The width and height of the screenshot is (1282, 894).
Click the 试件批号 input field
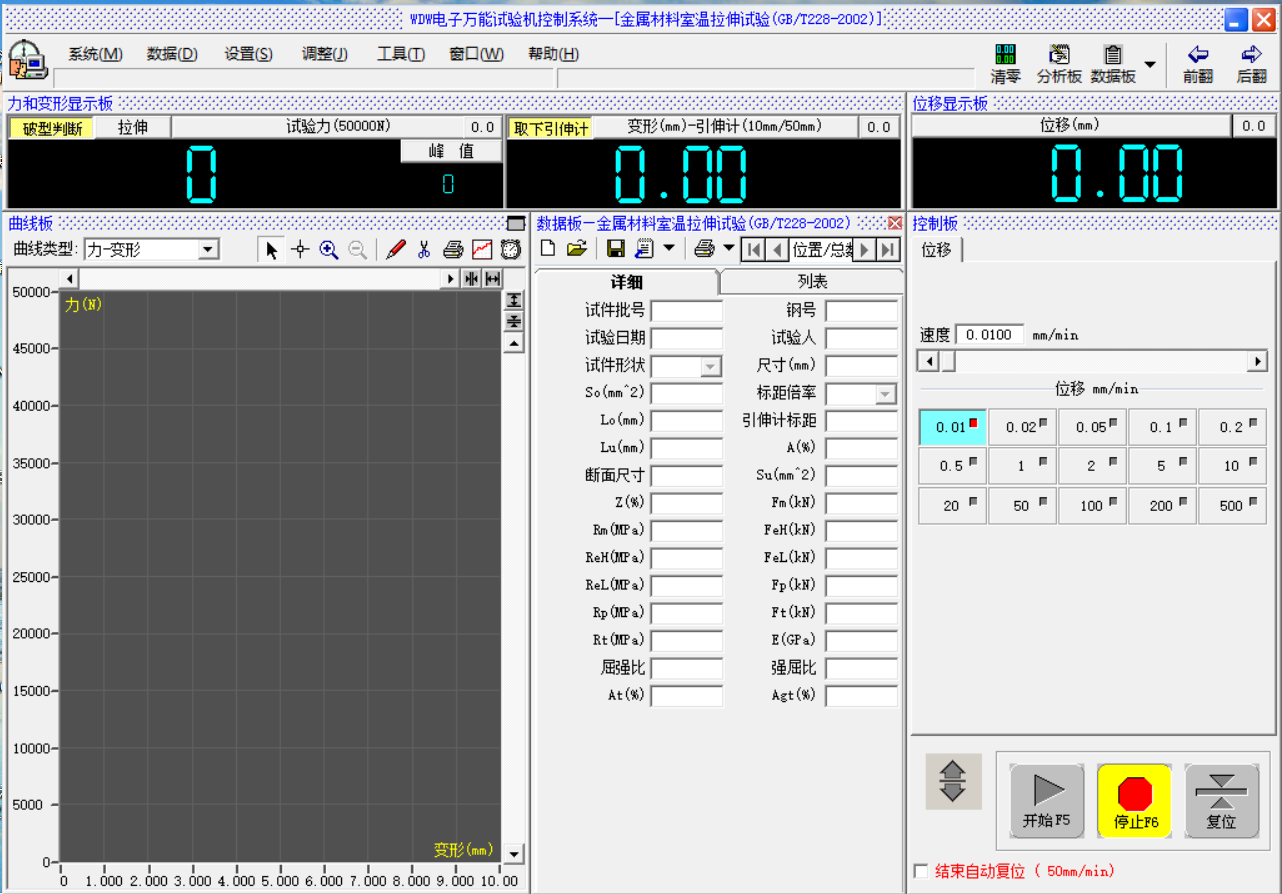[686, 311]
